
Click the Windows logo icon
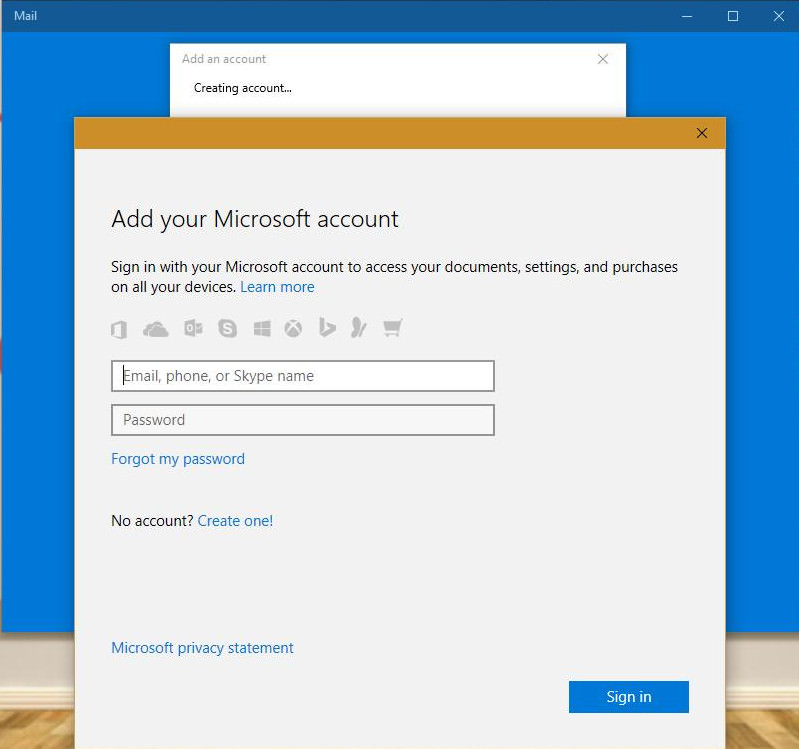(x=262, y=329)
